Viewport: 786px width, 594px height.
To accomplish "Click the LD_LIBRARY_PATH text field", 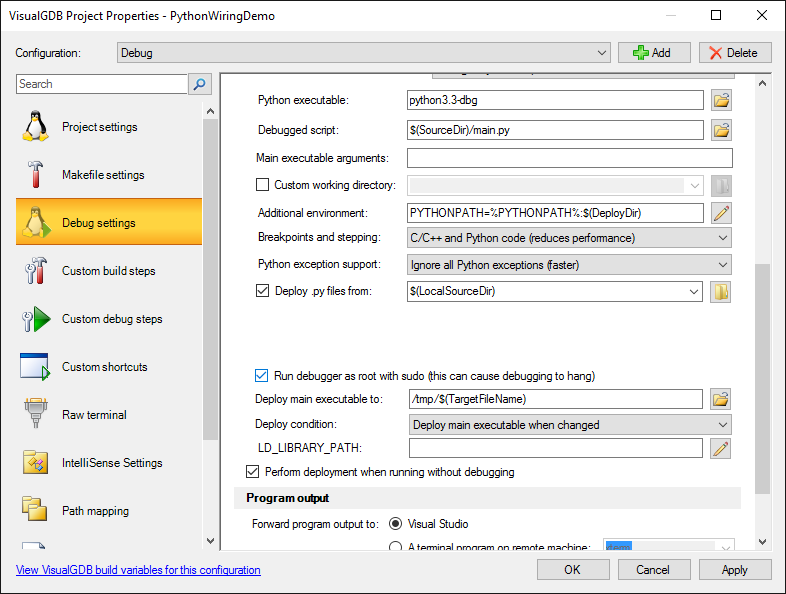I will pyautogui.click(x=556, y=448).
